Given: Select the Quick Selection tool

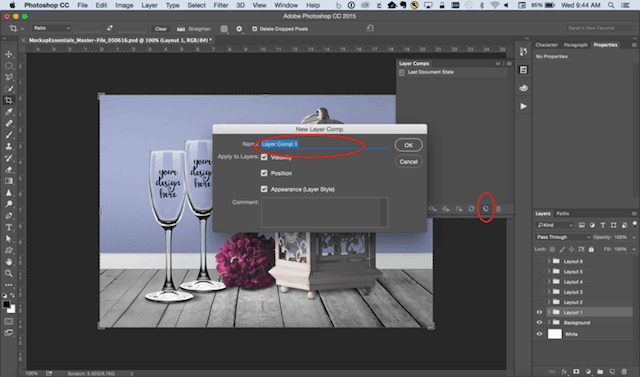Looking at the screenshot, I should click(x=9, y=89).
